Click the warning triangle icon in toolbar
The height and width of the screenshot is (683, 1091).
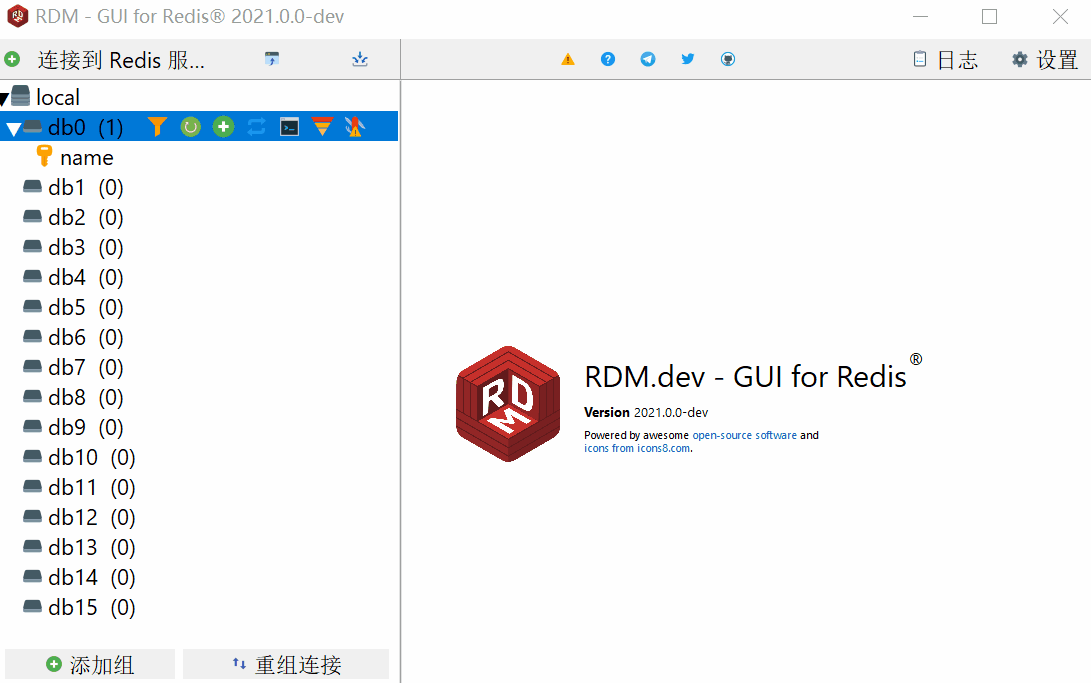point(567,59)
